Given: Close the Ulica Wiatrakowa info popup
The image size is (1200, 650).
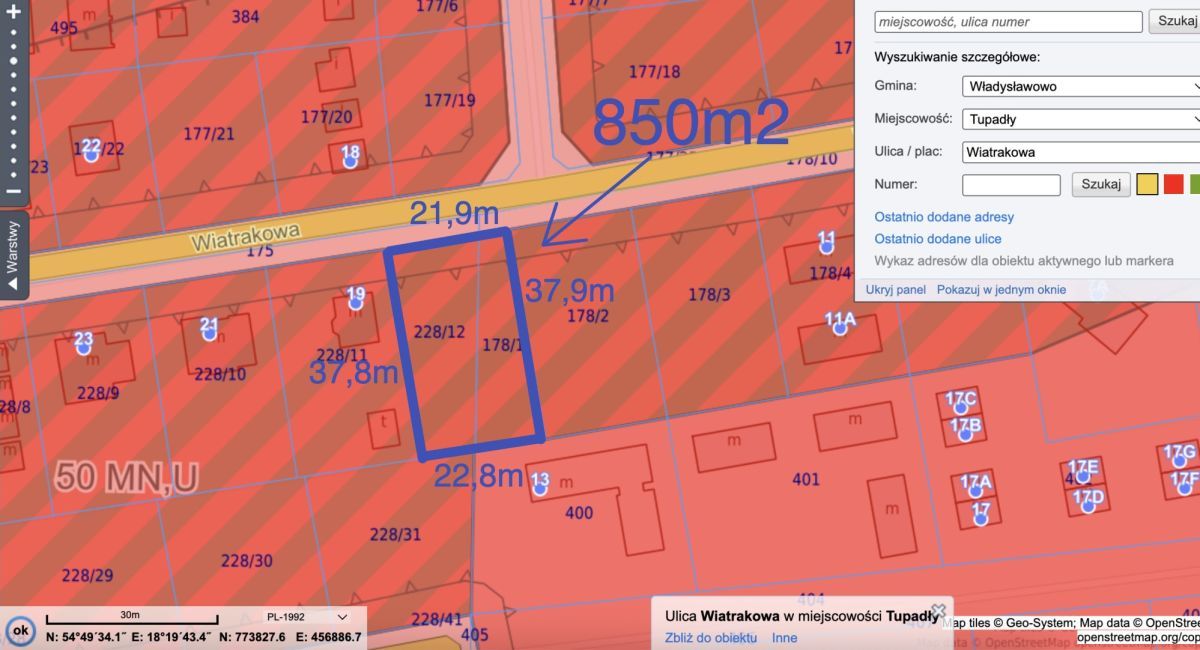Looking at the screenshot, I should (x=938, y=610).
